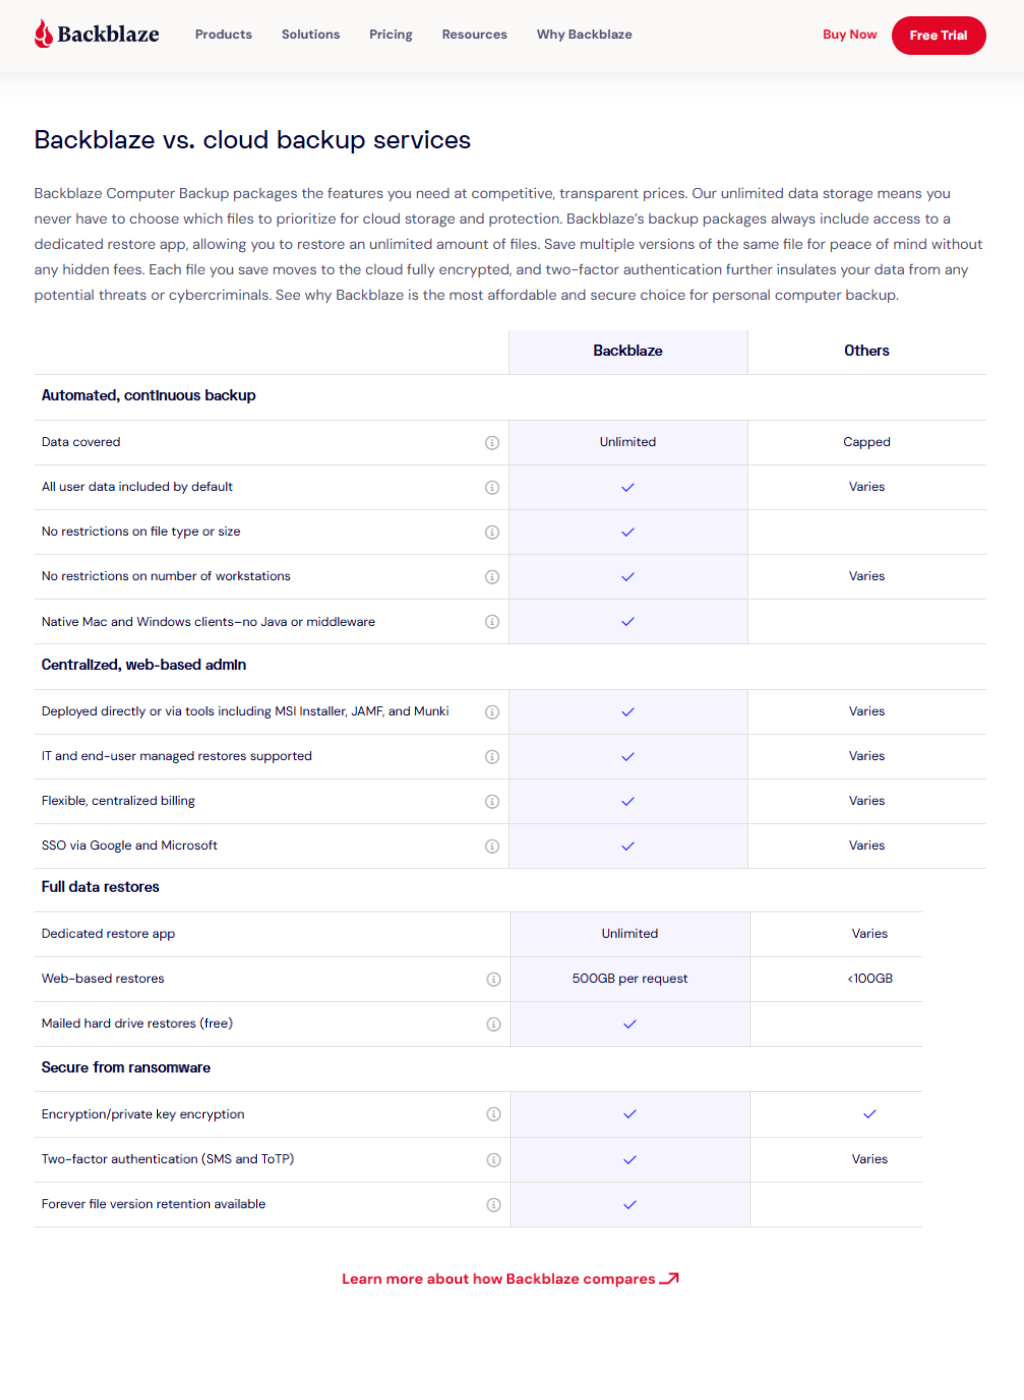Open info for Forever file version retention

pyautogui.click(x=493, y=1205)
